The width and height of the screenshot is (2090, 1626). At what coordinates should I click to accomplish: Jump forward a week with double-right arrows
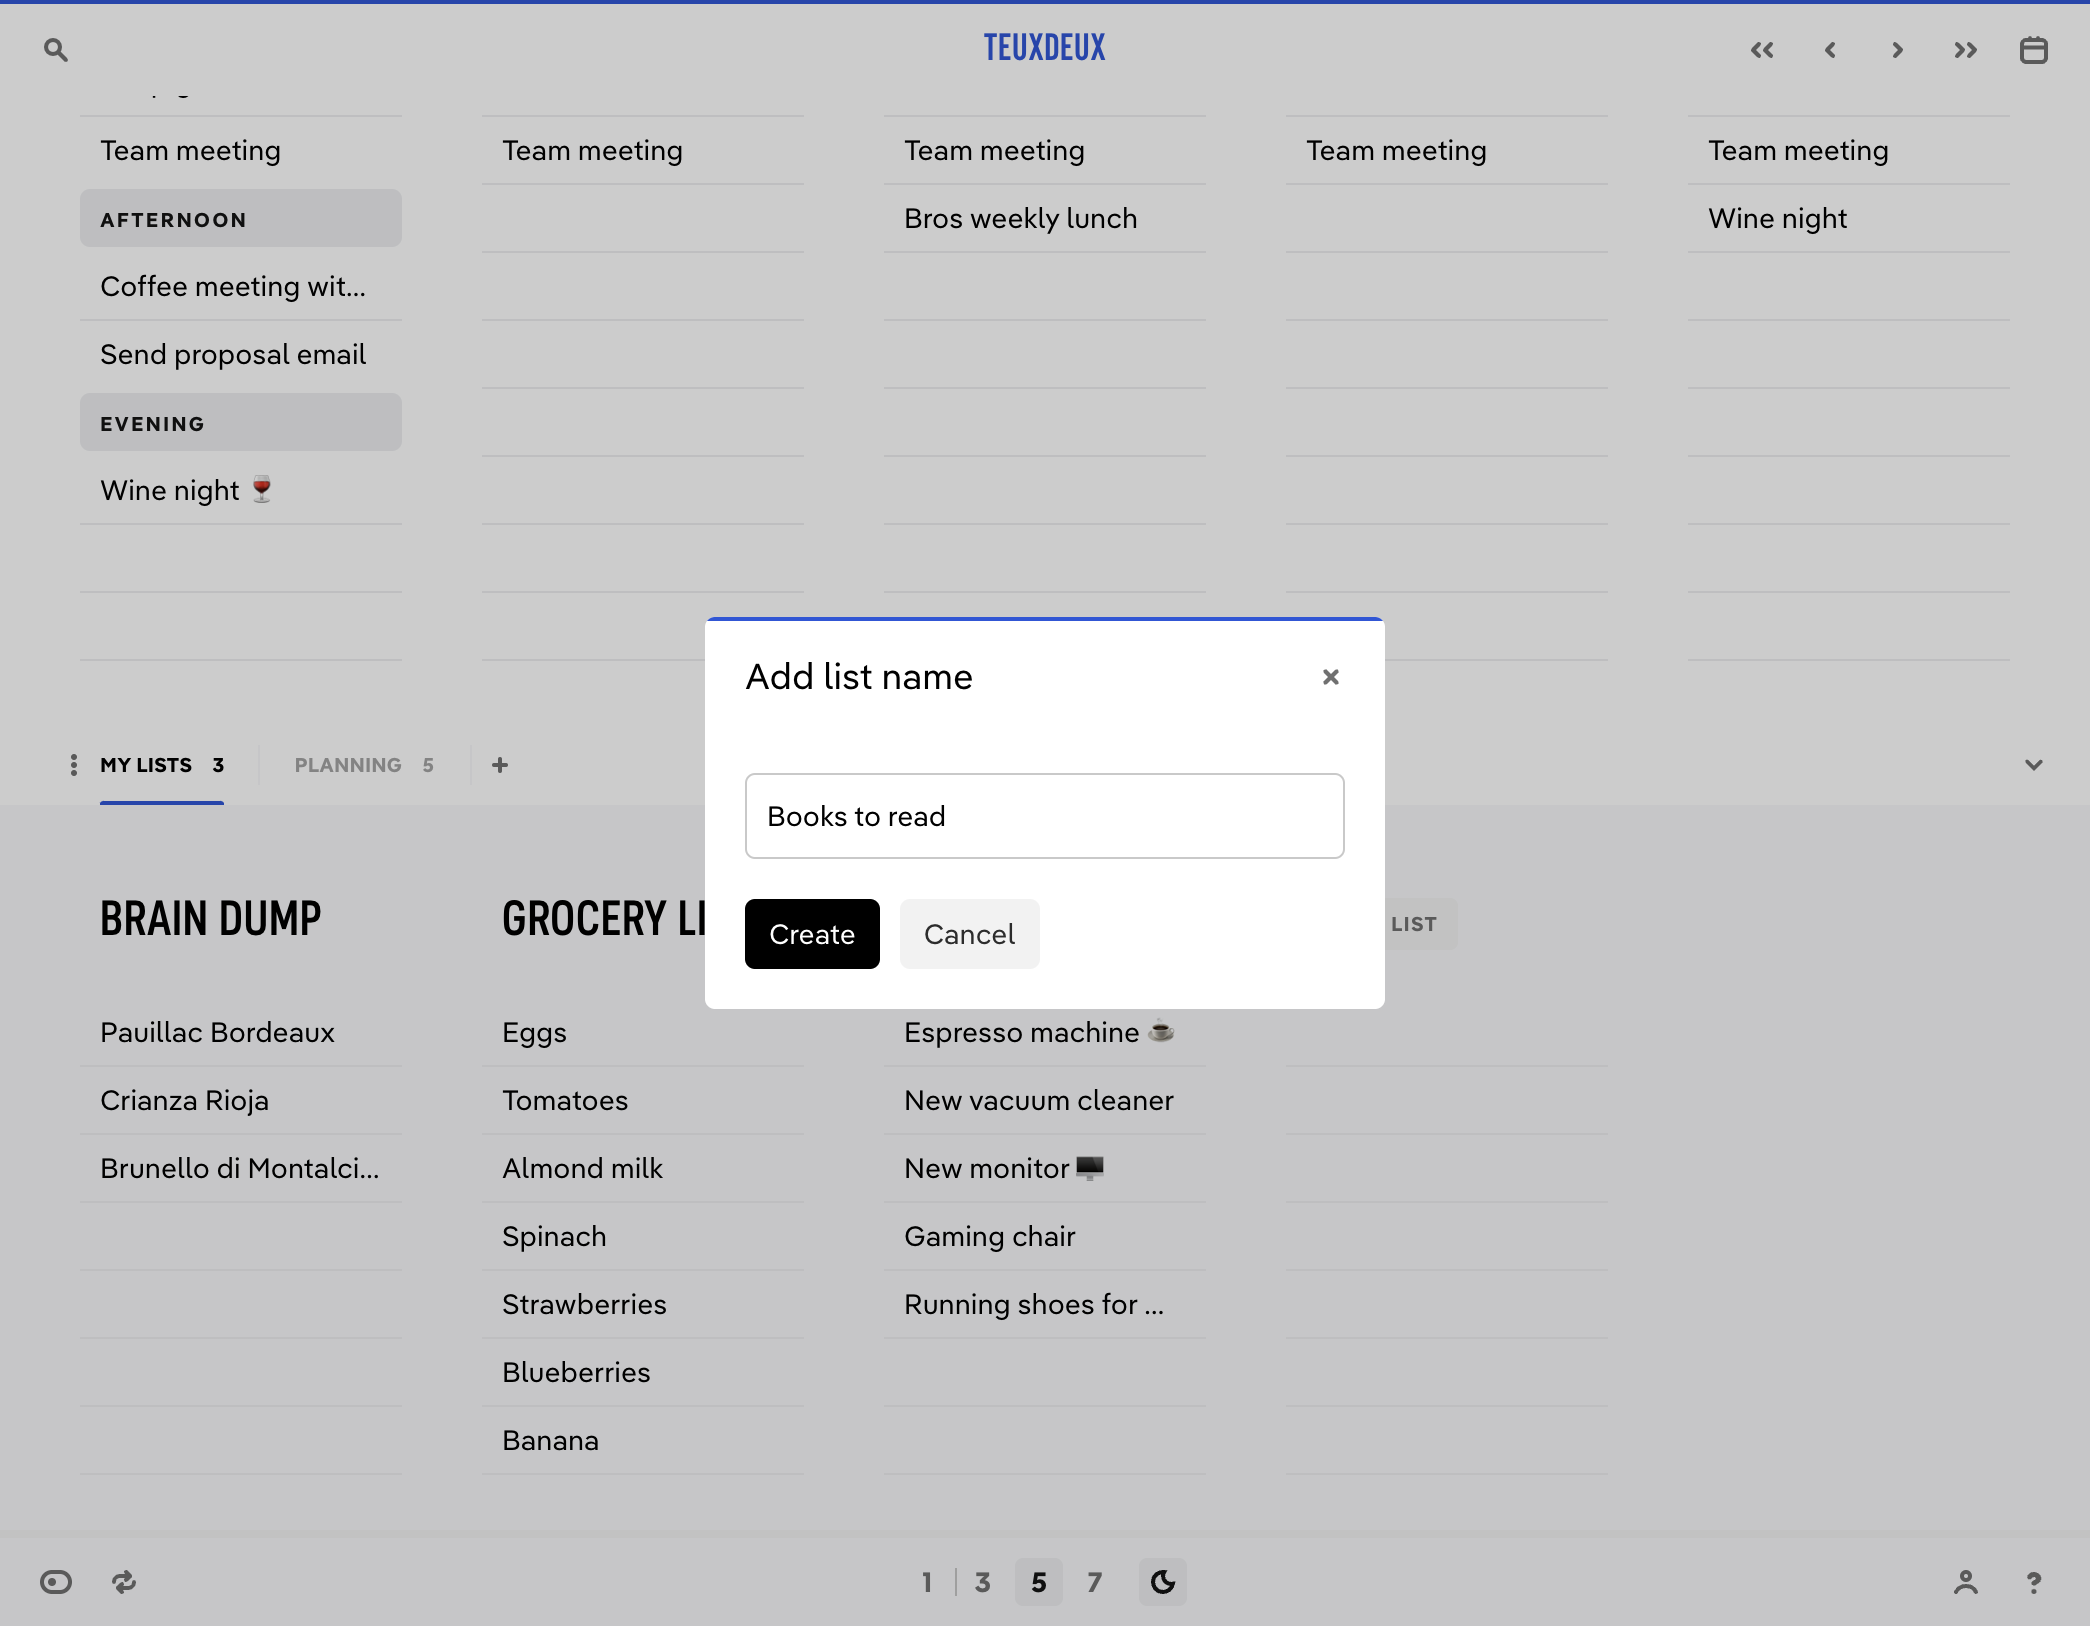[x=1965, y=50]
